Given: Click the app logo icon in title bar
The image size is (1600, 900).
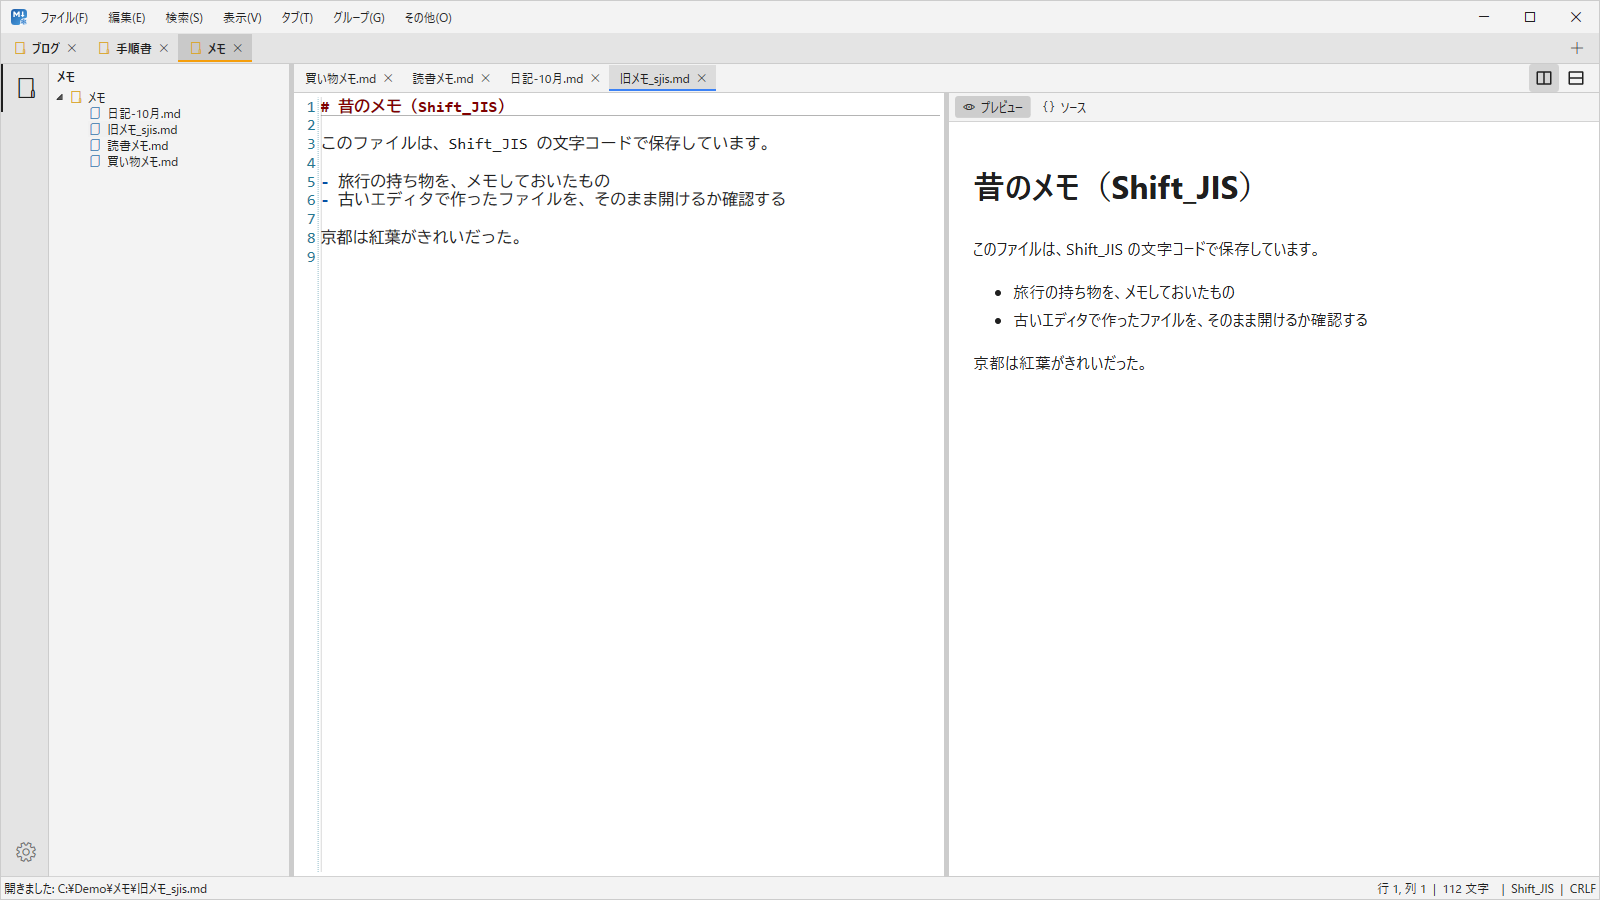Looking at the screenshot, I should 19,17.
